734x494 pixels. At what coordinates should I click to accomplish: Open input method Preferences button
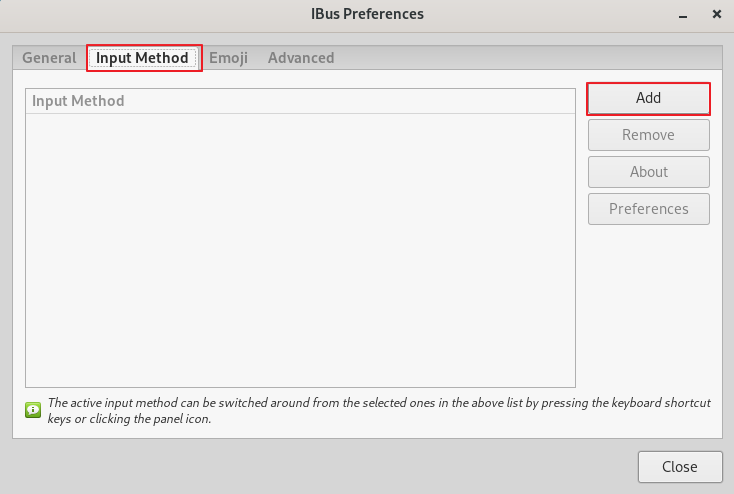(x=648, y=209)
